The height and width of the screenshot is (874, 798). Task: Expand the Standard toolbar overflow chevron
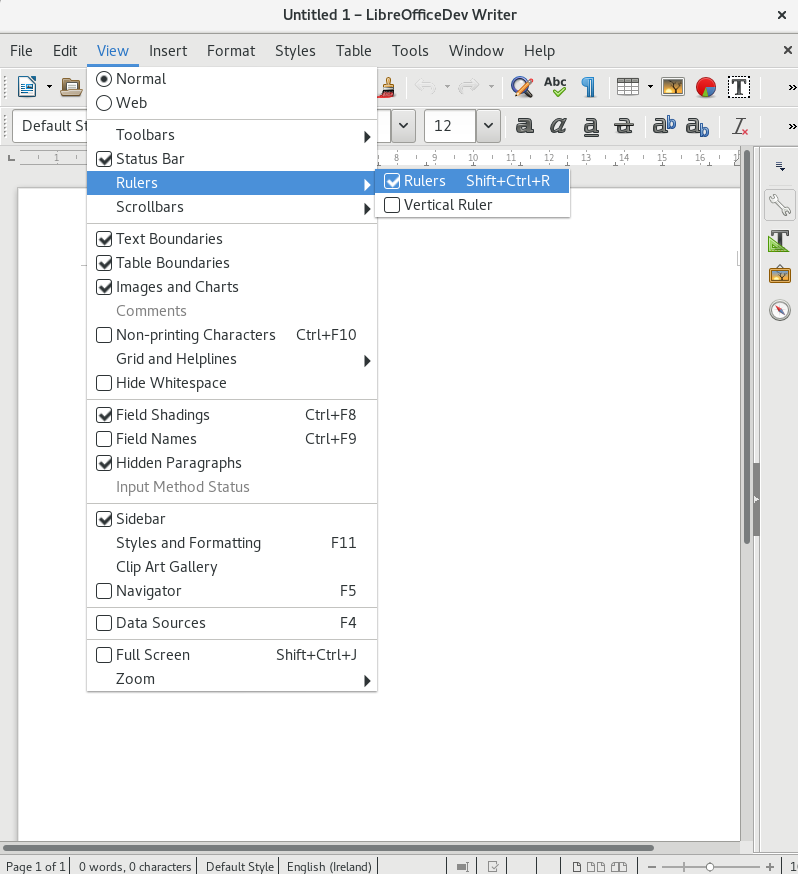click(792, 88)
